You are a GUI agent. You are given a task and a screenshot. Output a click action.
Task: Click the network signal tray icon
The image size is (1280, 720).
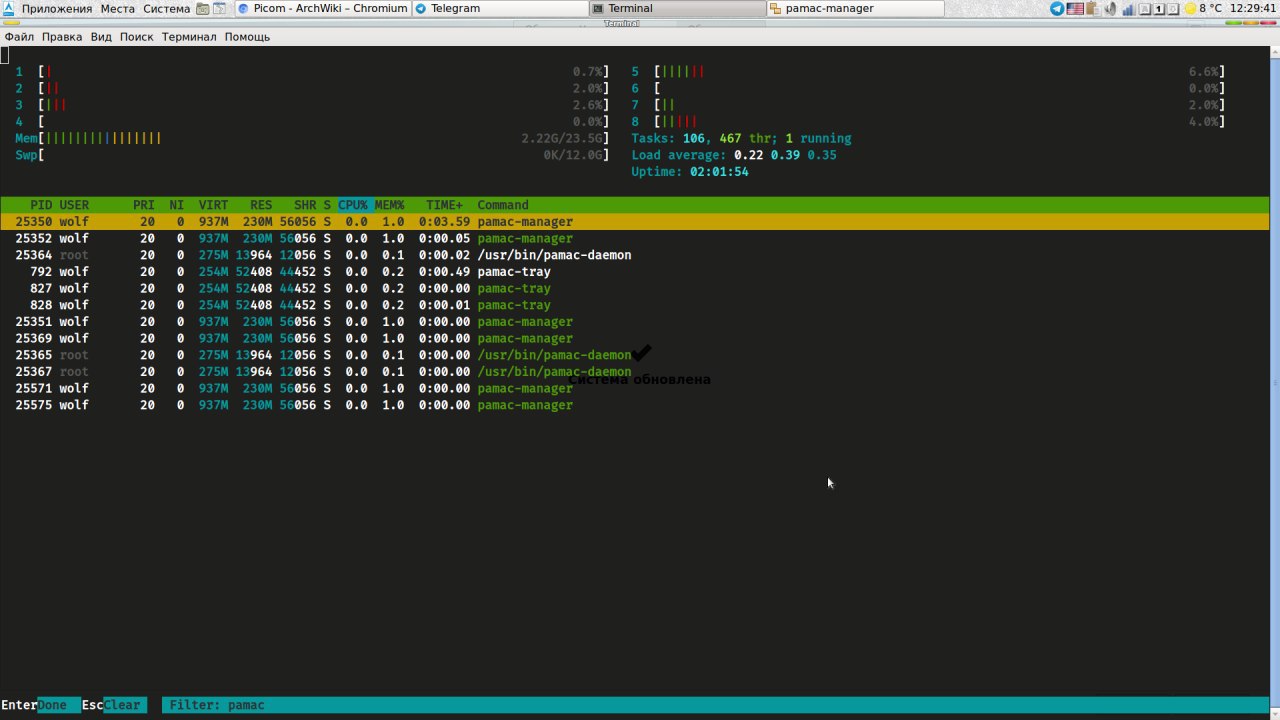tap(1128, 8)
